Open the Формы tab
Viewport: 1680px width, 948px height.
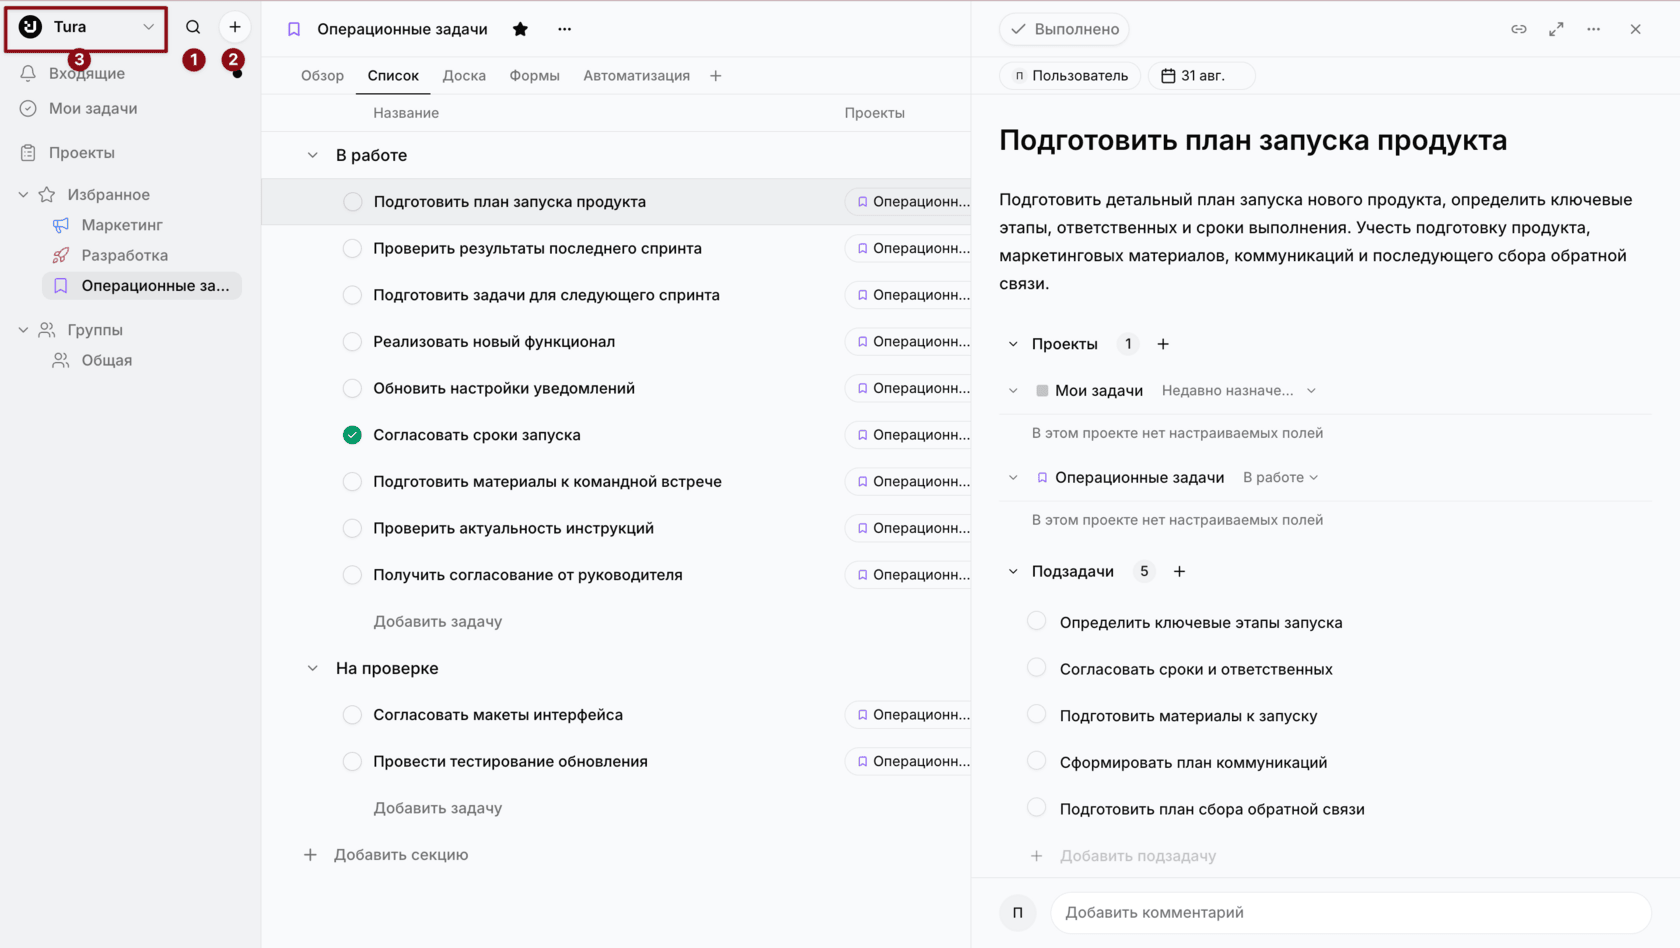coord(534,76)
